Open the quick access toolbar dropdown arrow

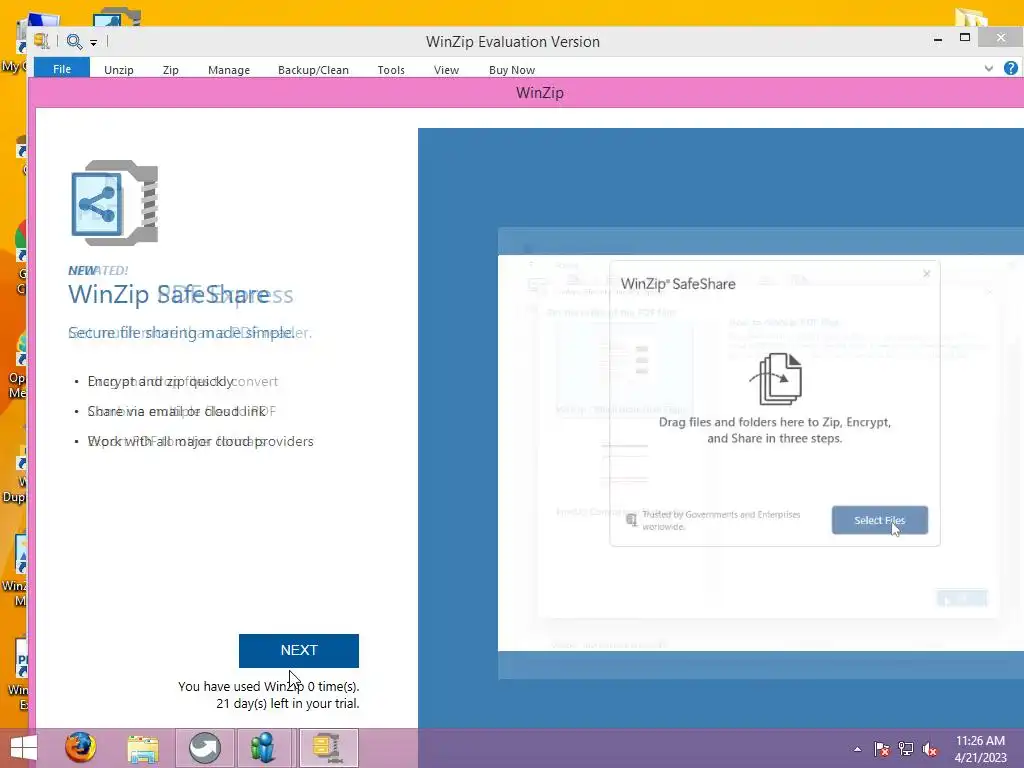(93, 43)
